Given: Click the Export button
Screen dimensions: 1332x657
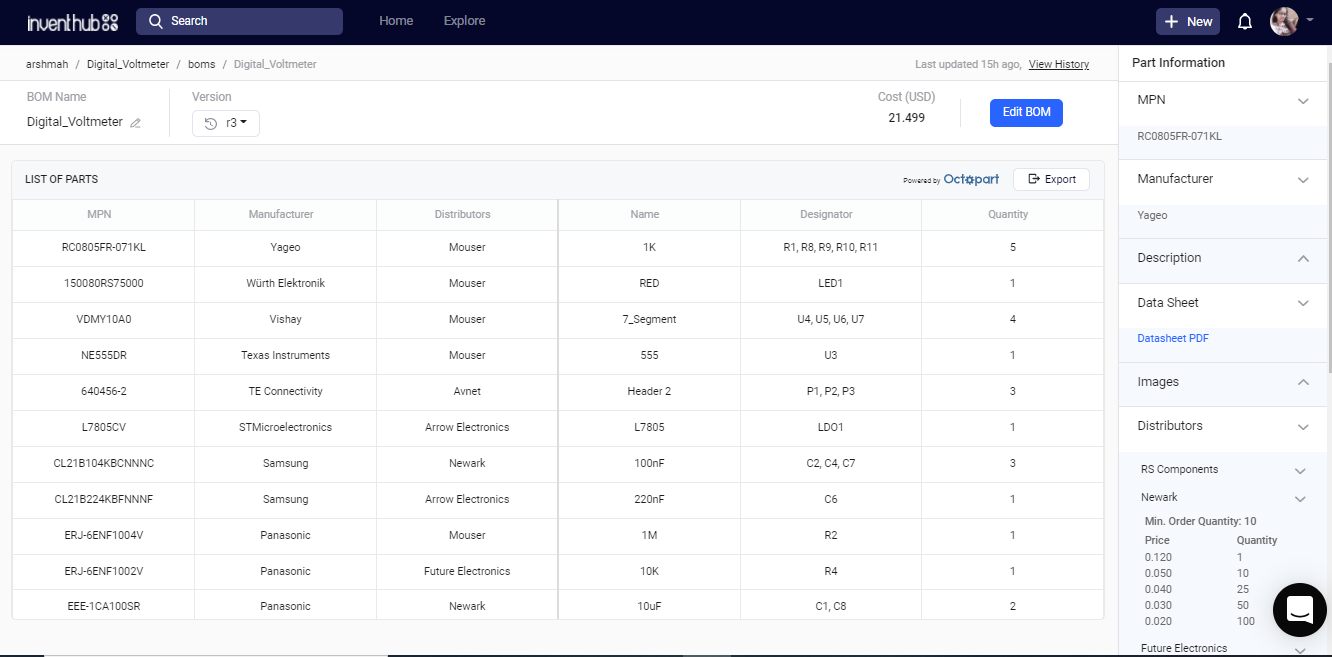Looking at the screenshot, I should (x=1051, y=179).
